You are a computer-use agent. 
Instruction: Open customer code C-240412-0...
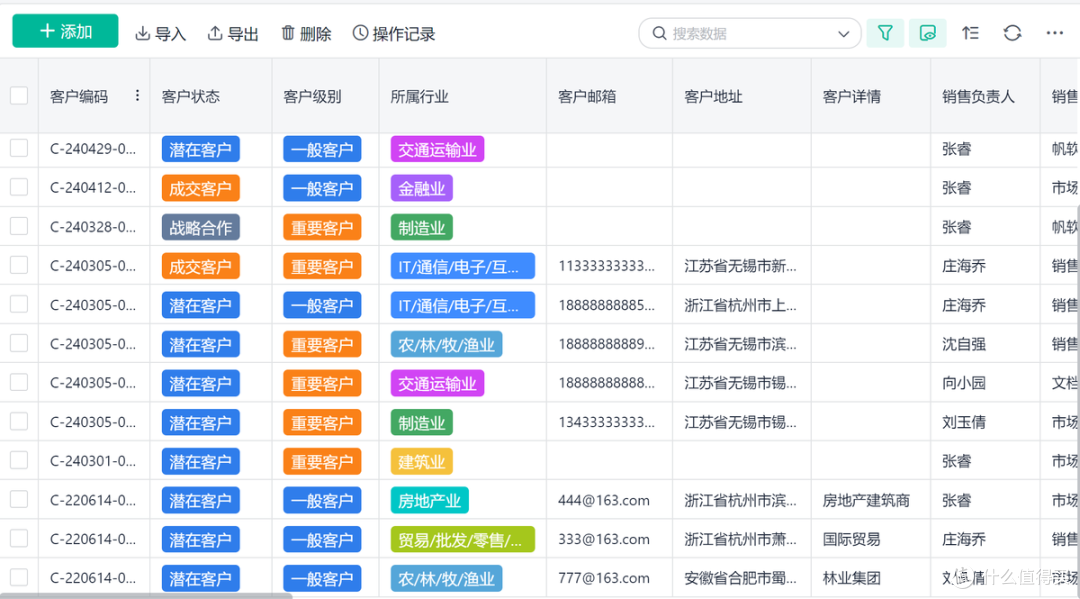[93, 188]
